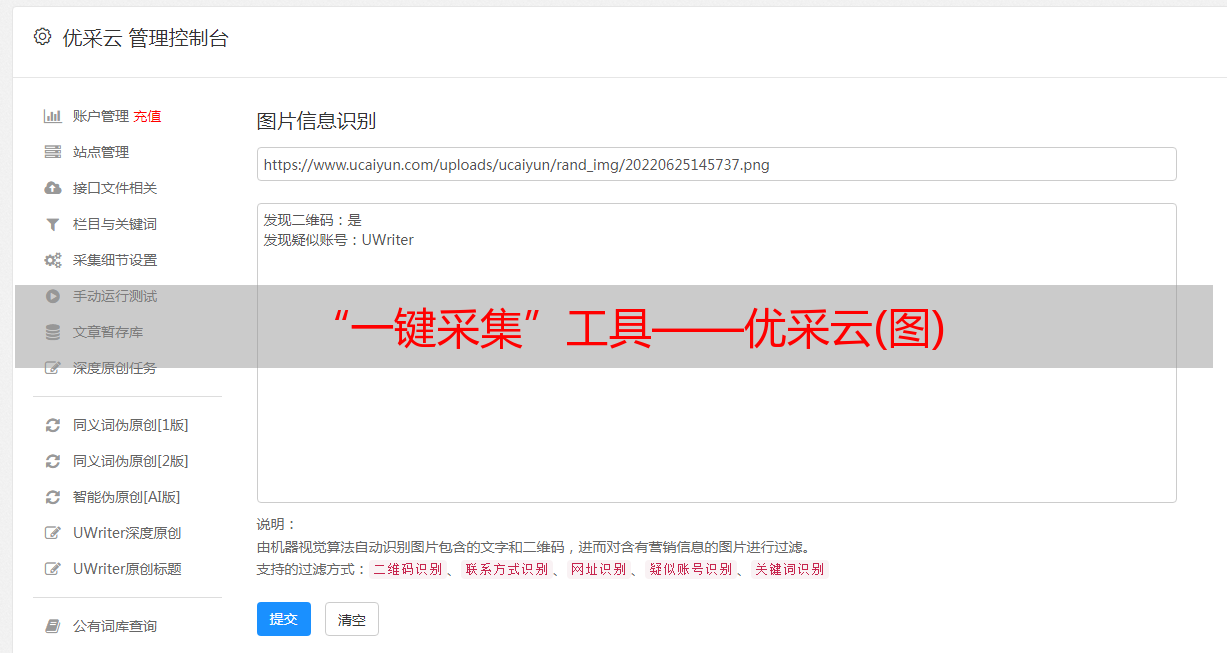Click the image URL input field
The height and width of the screenshot is (653, 1227).
click(716, 164)
